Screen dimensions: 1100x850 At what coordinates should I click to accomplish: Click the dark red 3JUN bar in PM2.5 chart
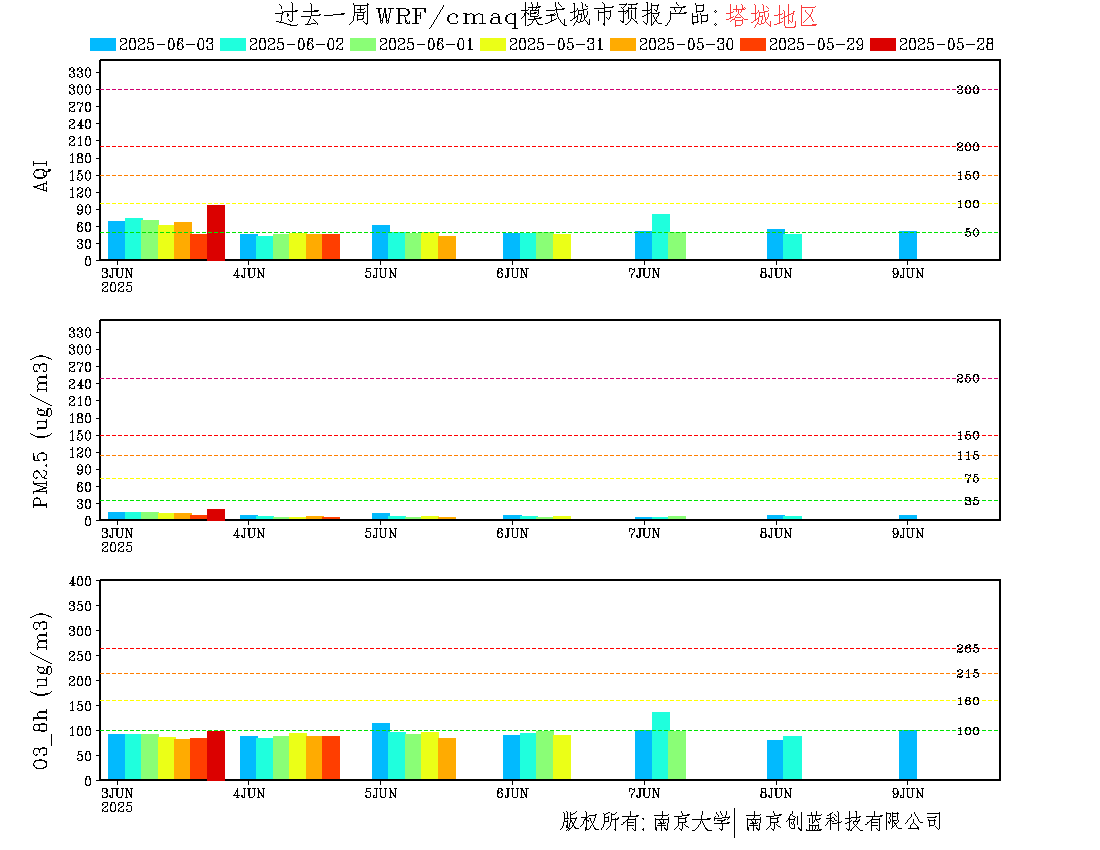pyautogui.click(x=216, y=515)
